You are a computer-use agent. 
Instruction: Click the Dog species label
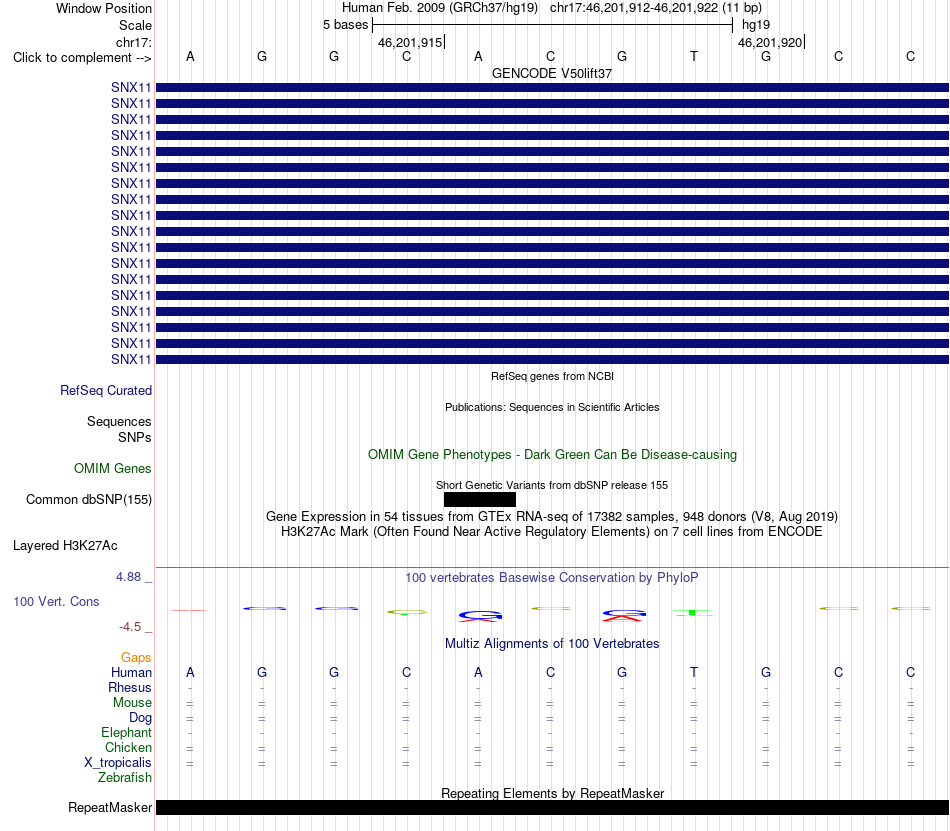(140, 718)
